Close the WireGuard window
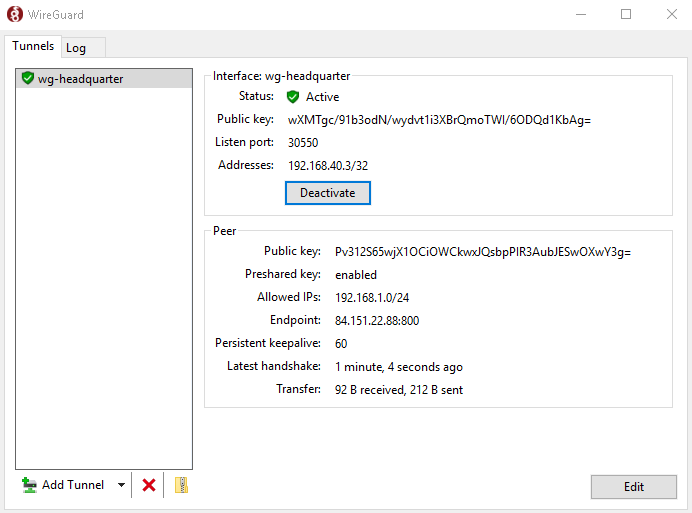The height and width of the screenshot is (513, 692). [x=672, y=14]
